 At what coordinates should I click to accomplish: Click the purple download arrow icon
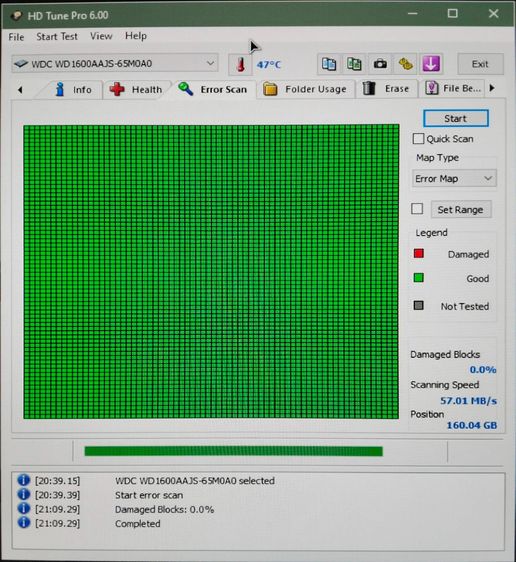(431, 64)
